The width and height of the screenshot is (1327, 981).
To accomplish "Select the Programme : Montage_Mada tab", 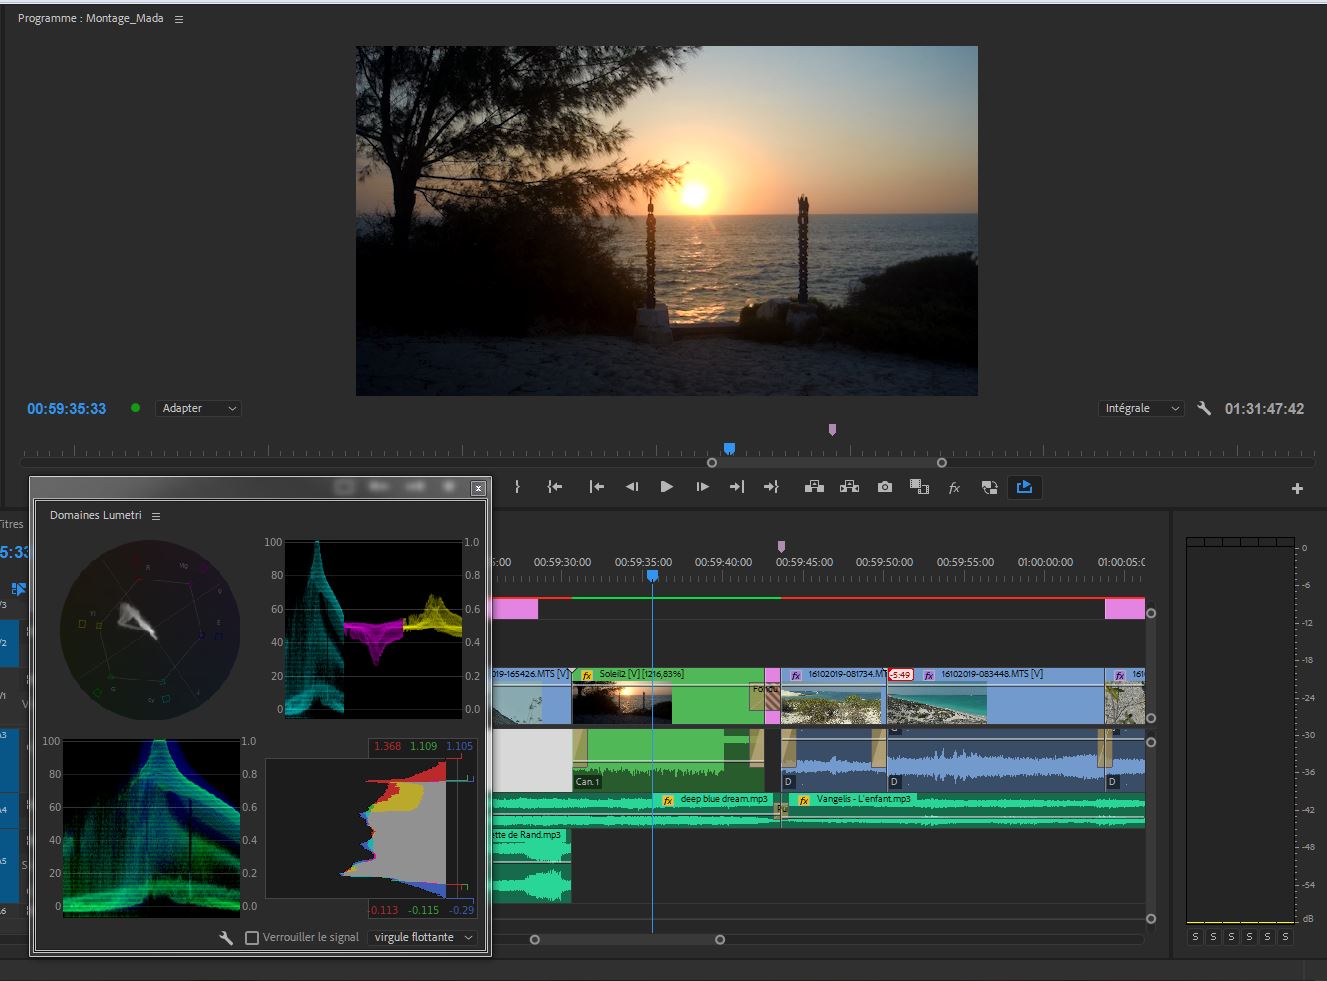I will 91,18.
